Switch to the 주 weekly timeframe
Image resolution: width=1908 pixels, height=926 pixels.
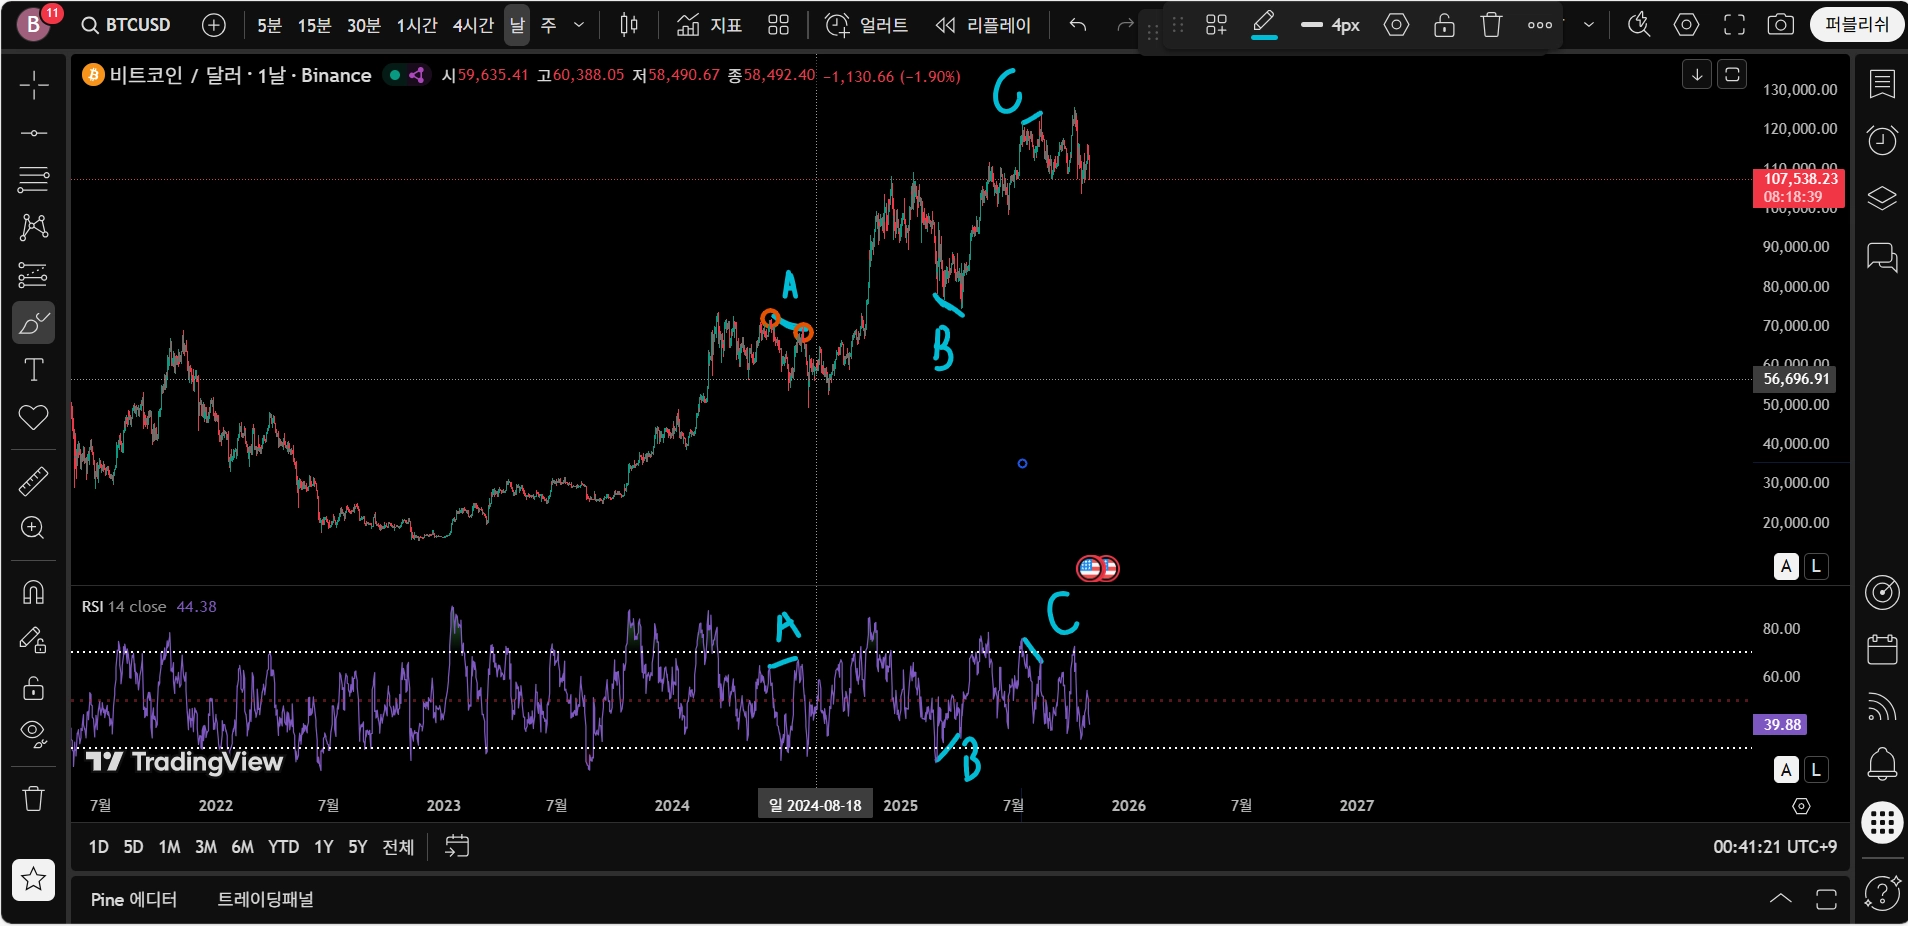click(549, 25)
